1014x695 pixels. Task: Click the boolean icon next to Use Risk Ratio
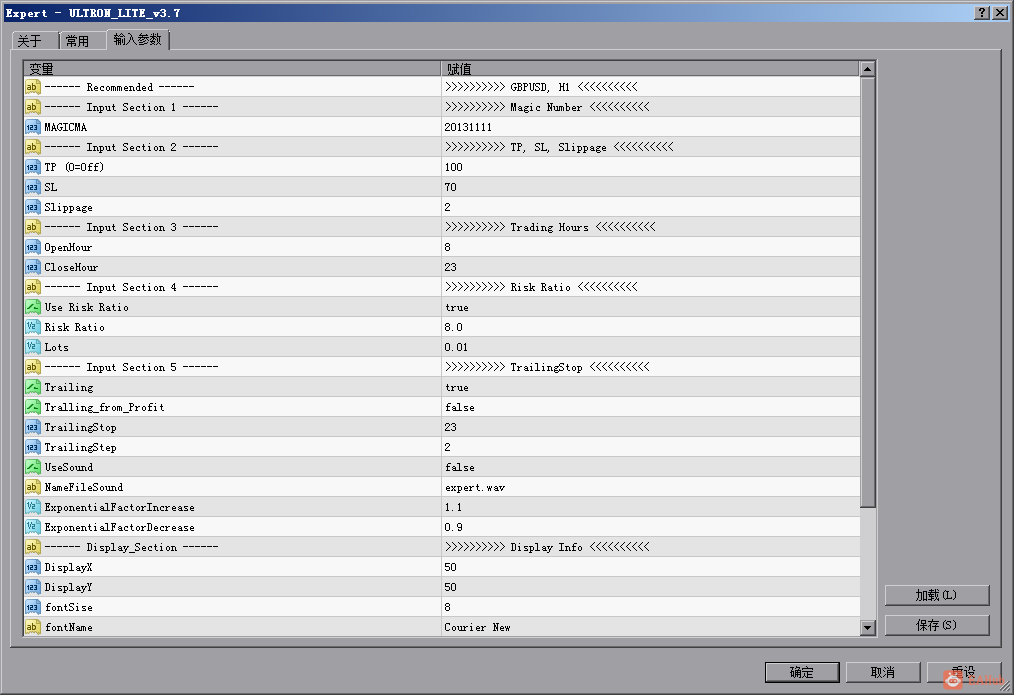[32, 307]
